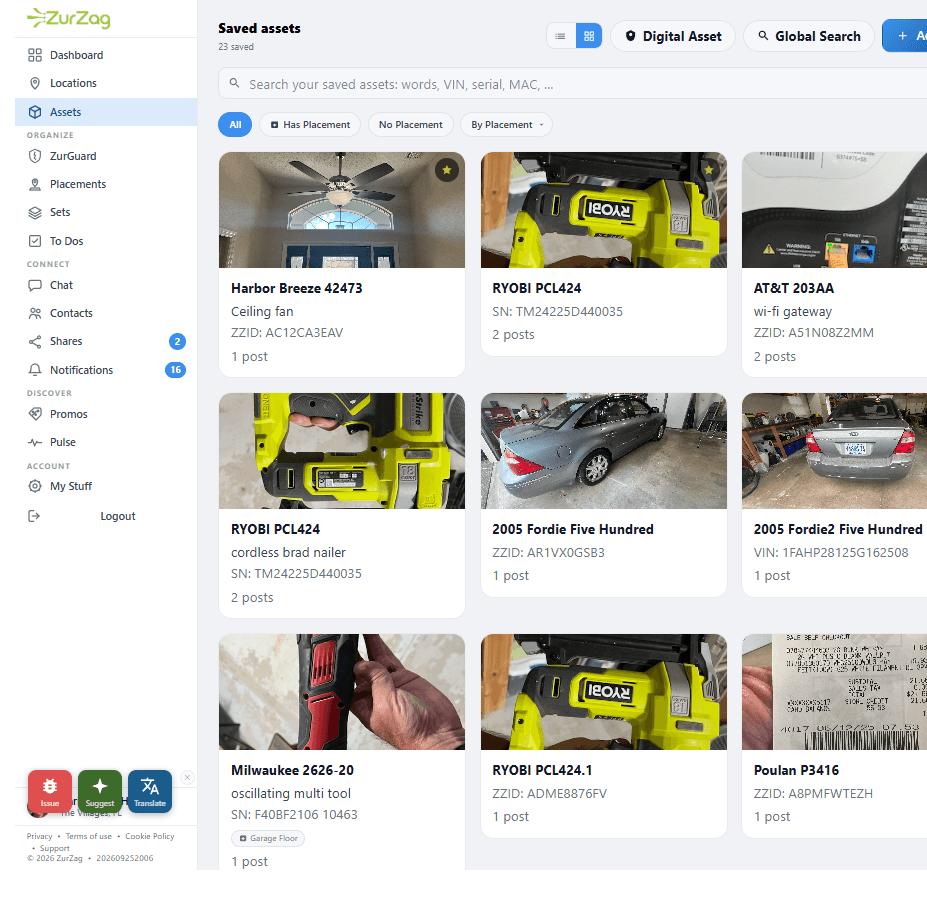Select the All filter chip

pyautogui.click(x=235, y=125)
